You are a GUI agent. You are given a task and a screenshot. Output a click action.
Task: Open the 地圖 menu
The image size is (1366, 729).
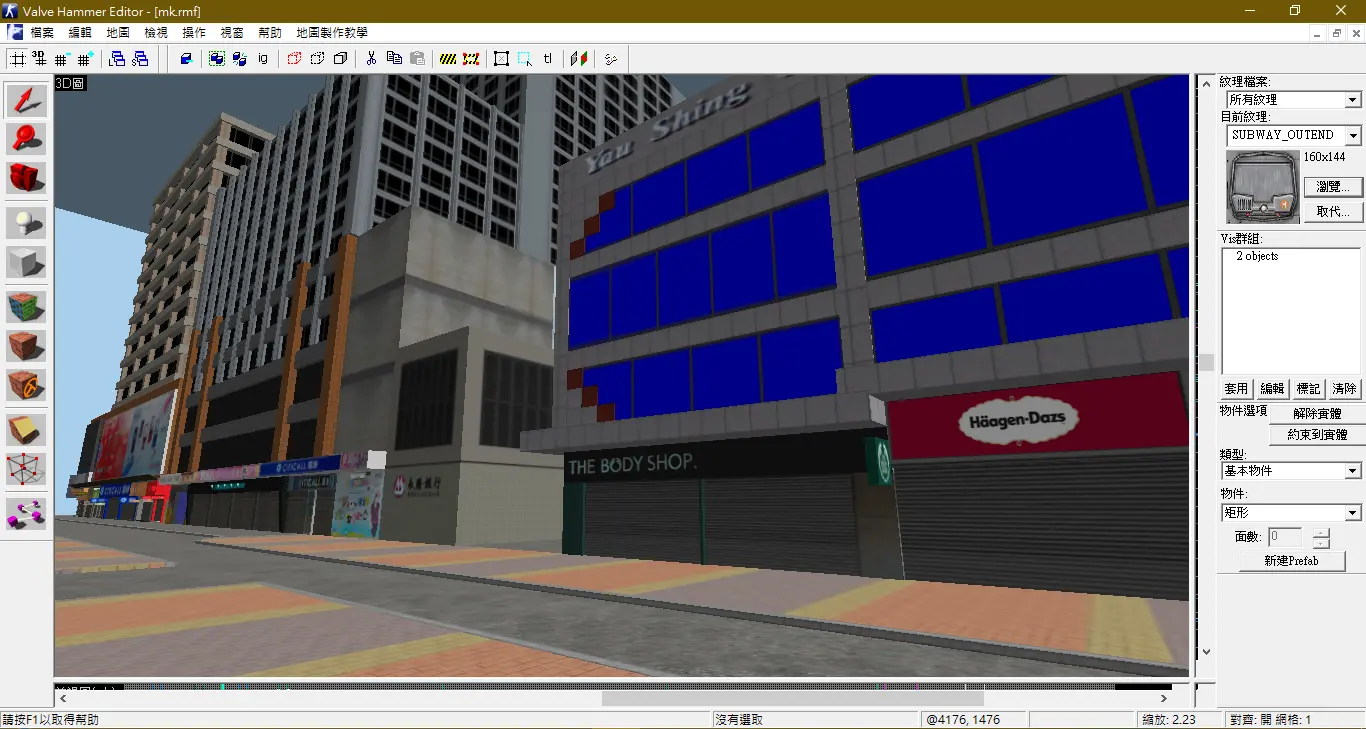(118, 33)
